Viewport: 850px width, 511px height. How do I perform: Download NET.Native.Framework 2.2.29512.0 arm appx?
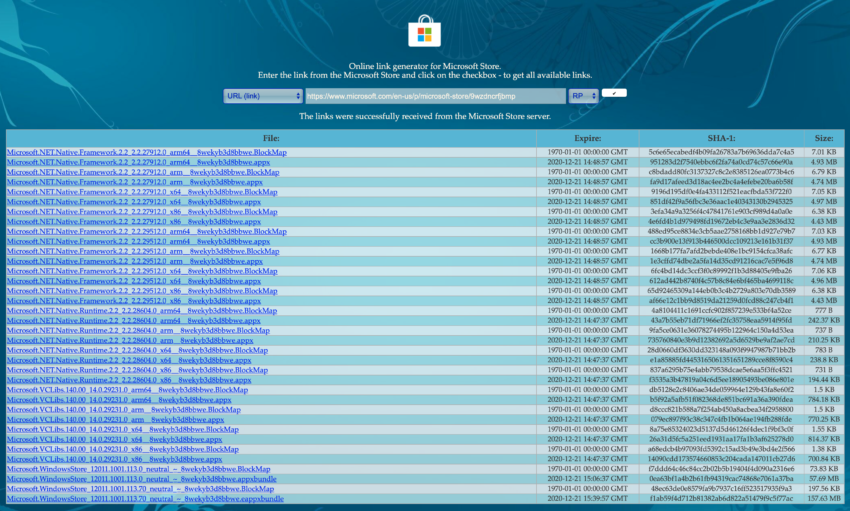[134, 261]
